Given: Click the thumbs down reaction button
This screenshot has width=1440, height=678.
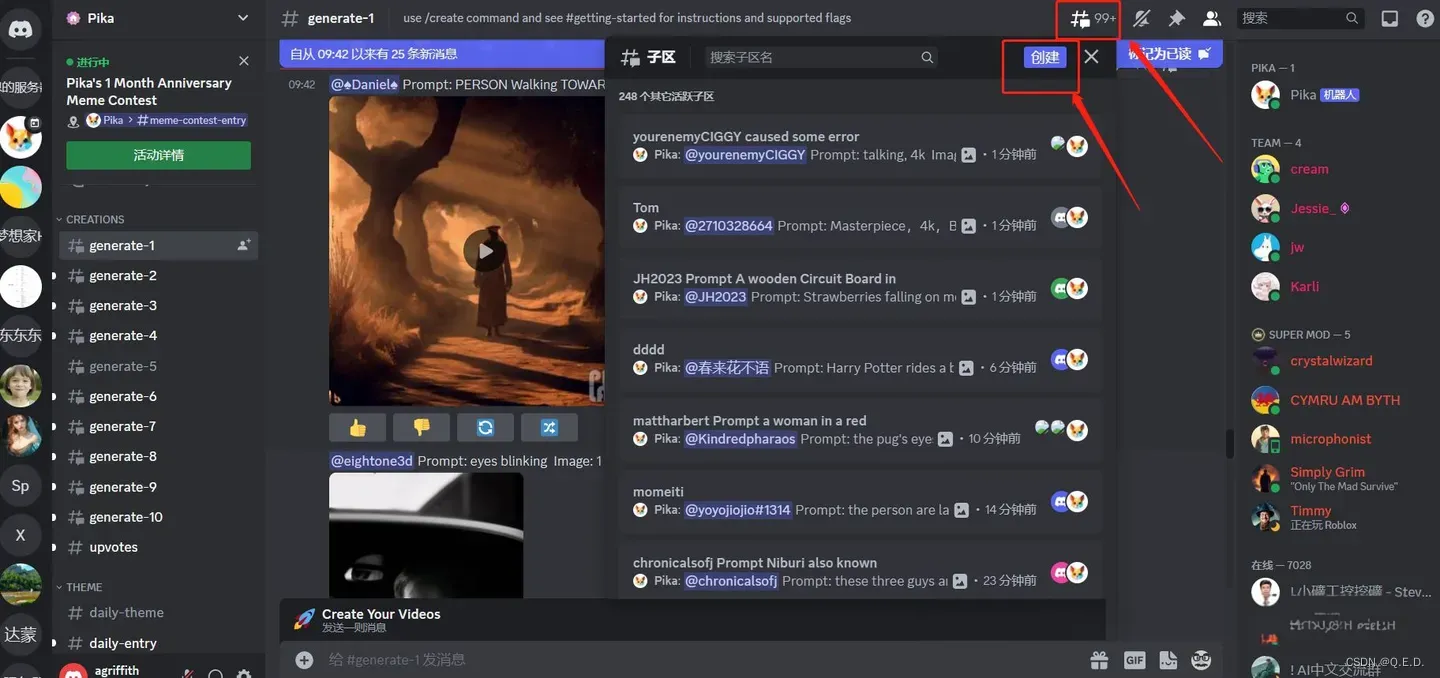Looking at the screenshot, I should coord(421,427).
